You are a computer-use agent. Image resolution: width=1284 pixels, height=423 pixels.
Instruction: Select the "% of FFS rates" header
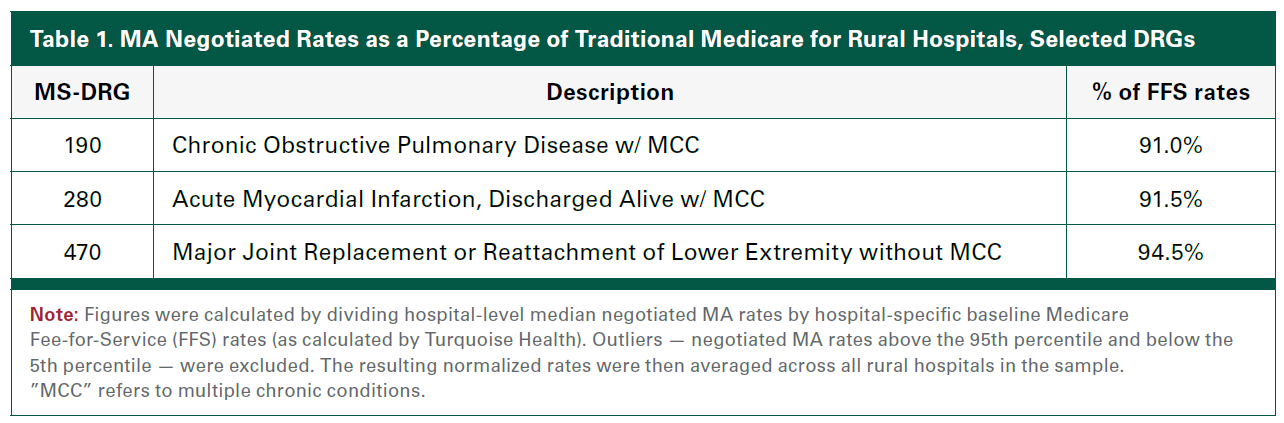coord(1170,92)
